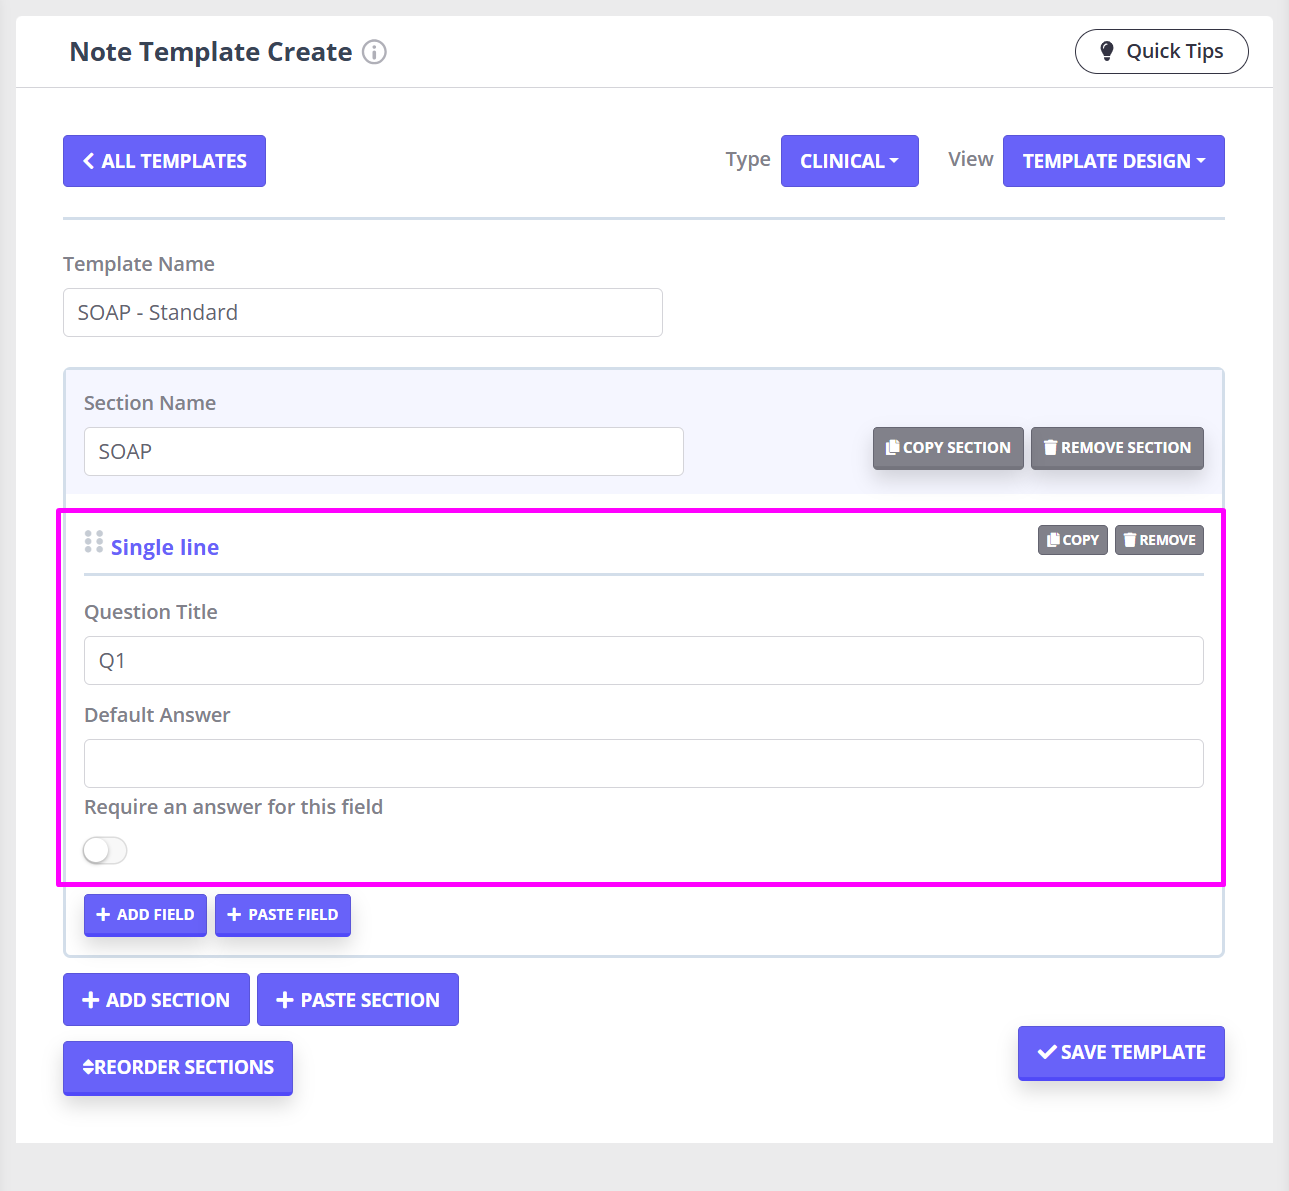Click the copy icon on the field COPY button
Image resolution: width=1289 pixels, height=1191 pixels.
1053,539
